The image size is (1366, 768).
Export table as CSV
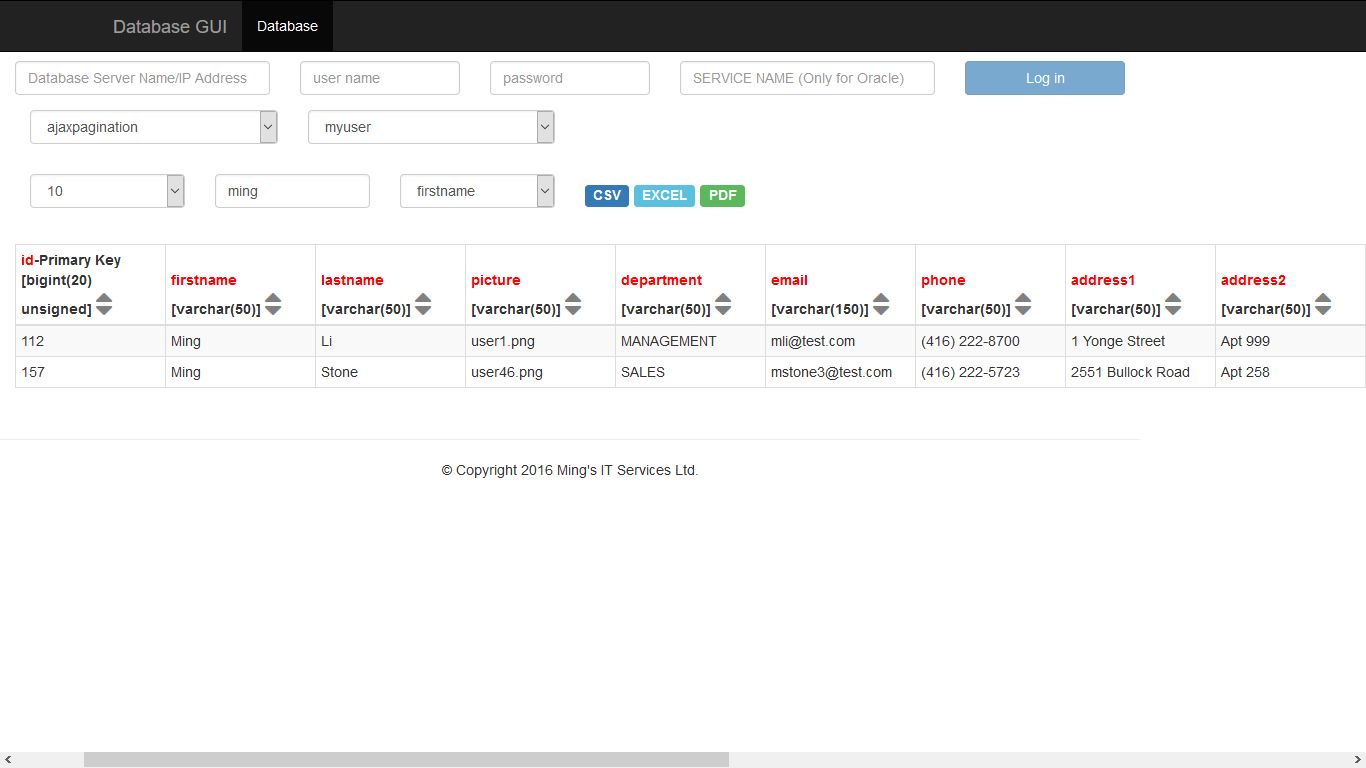607,195
